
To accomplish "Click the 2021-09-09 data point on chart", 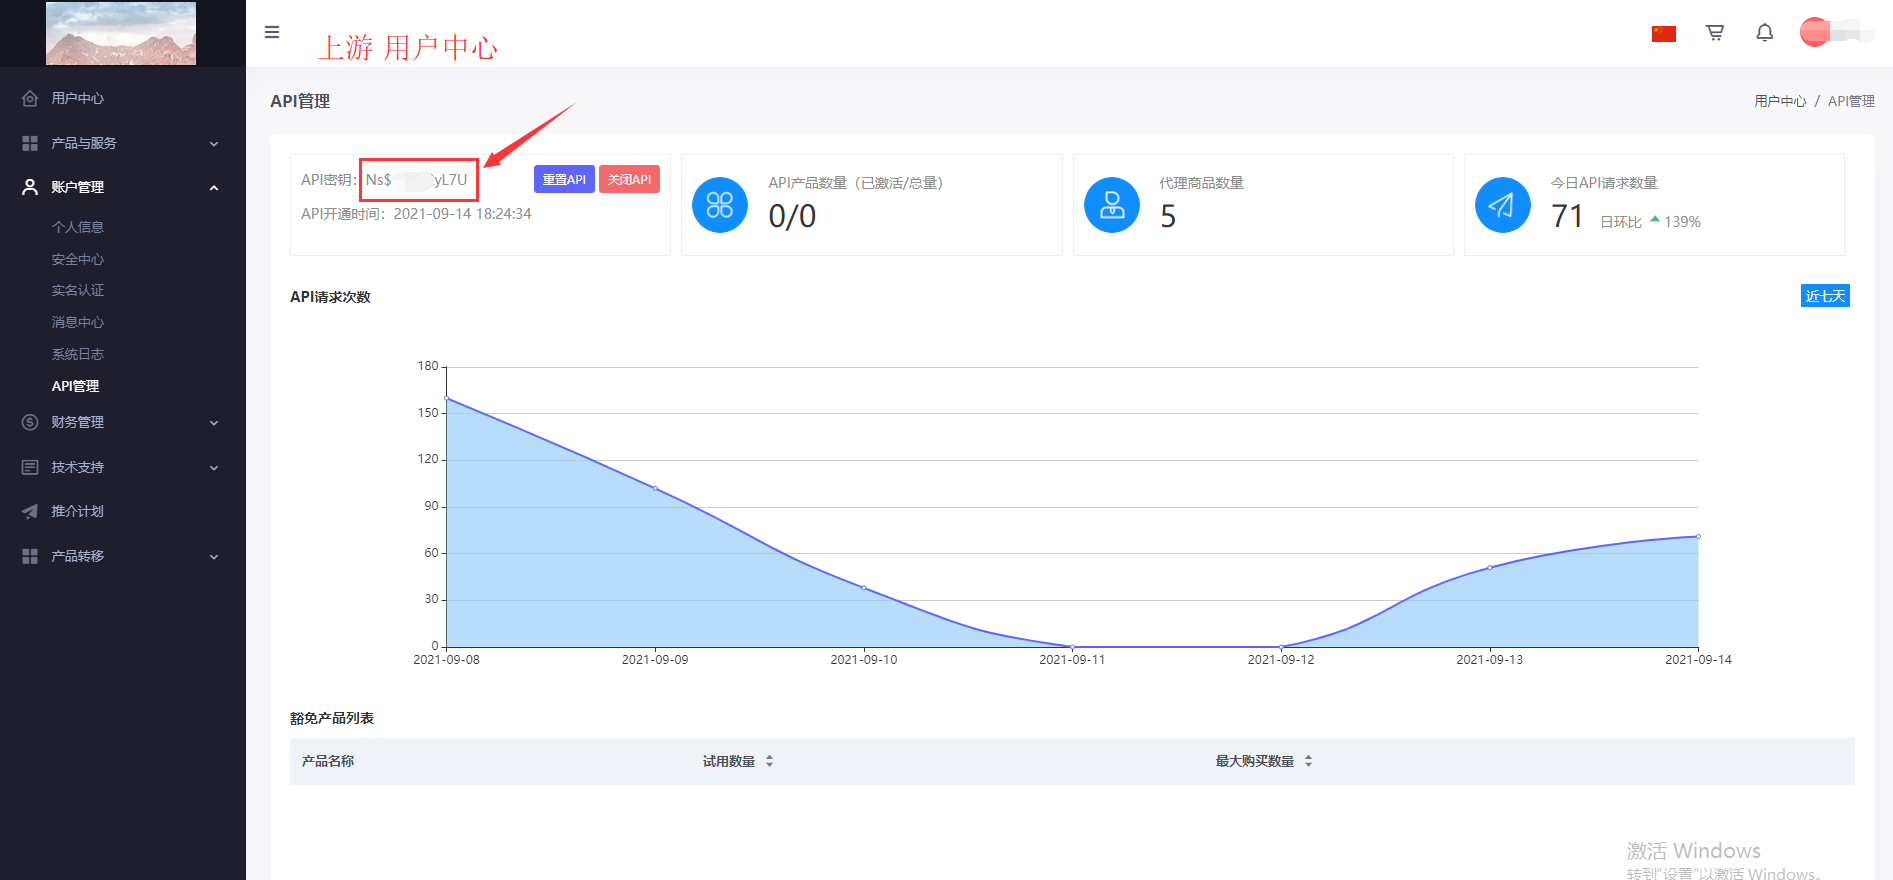I will [x=655, y=488].
